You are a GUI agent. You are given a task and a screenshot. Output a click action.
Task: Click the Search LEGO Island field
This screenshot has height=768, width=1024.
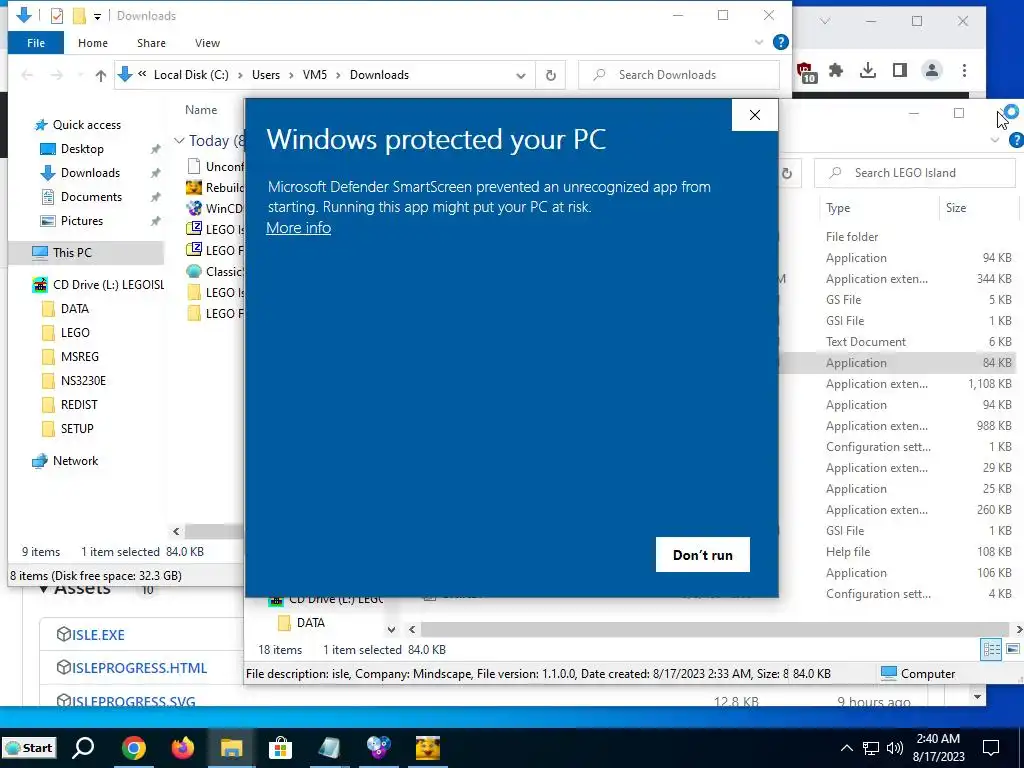915,173
